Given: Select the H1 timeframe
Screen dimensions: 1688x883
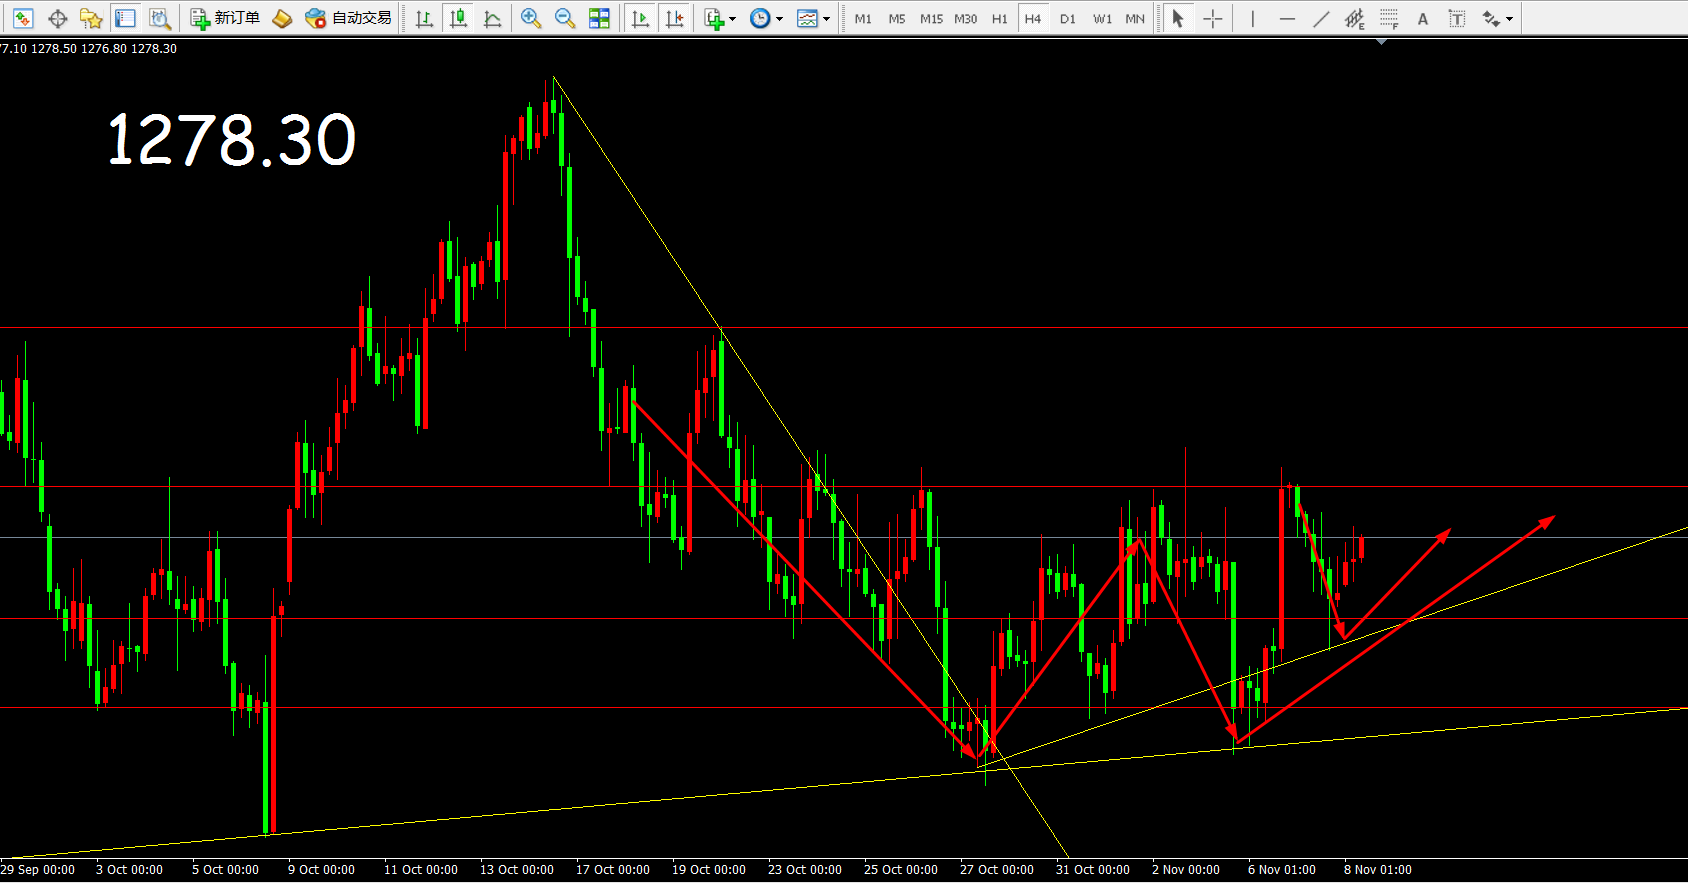Looking at the screenshot, I should pos(1000,18).
